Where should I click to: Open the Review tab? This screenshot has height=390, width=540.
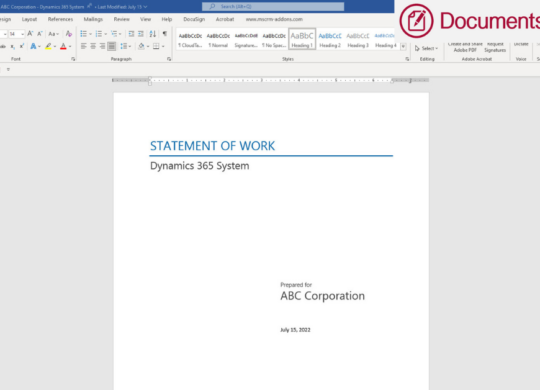(122, 19)
